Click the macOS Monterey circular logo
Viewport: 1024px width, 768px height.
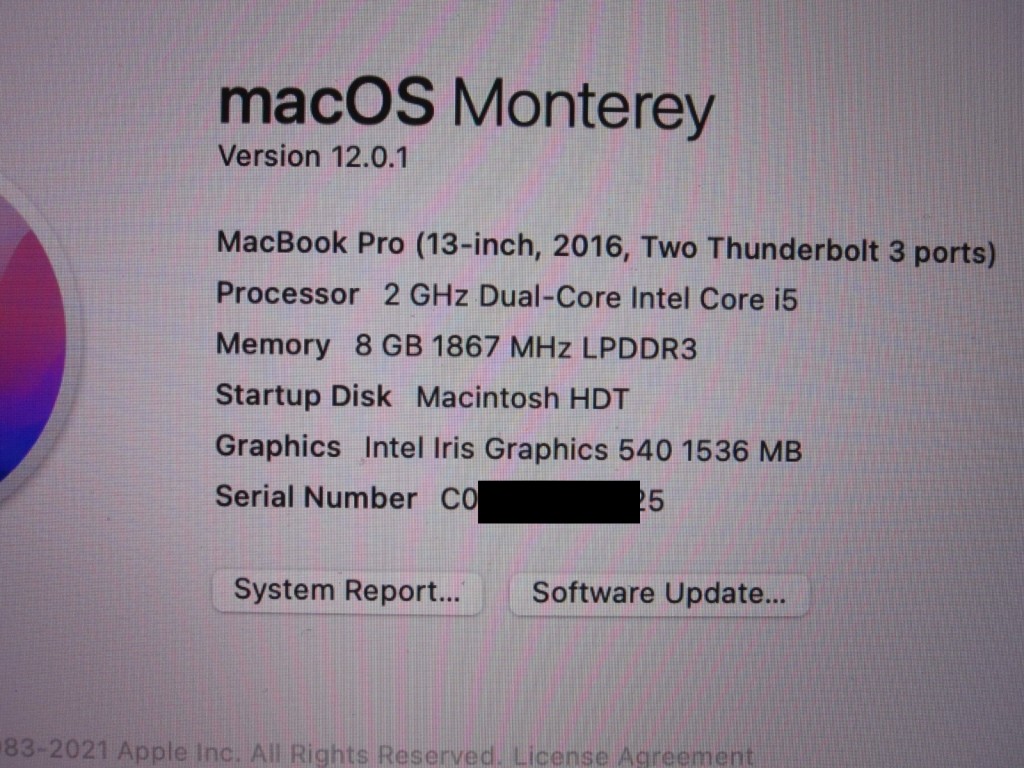pos(29,346)
